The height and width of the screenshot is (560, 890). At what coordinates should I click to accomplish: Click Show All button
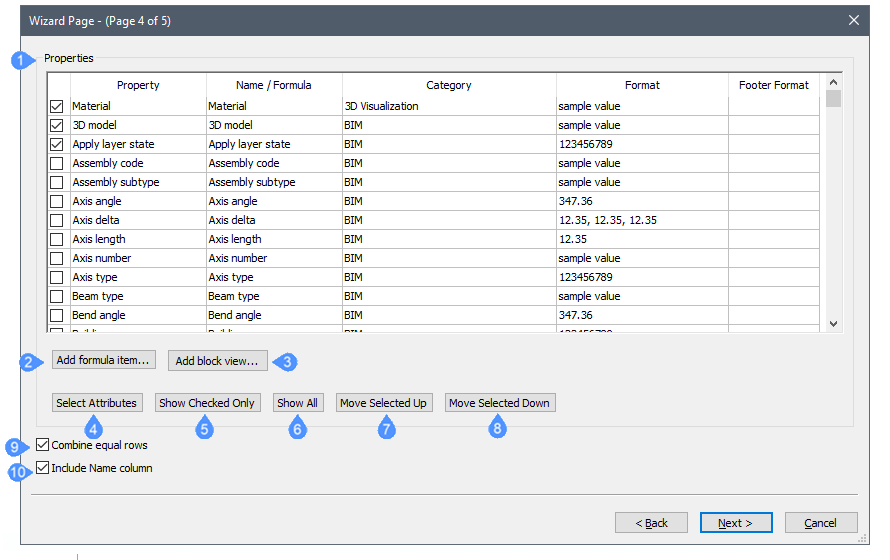(298, 403)
